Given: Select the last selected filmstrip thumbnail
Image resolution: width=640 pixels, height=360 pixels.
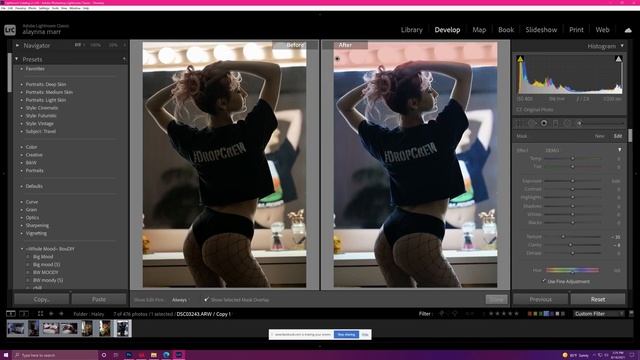Looking at the screenshot, I should tap(122, 328).
